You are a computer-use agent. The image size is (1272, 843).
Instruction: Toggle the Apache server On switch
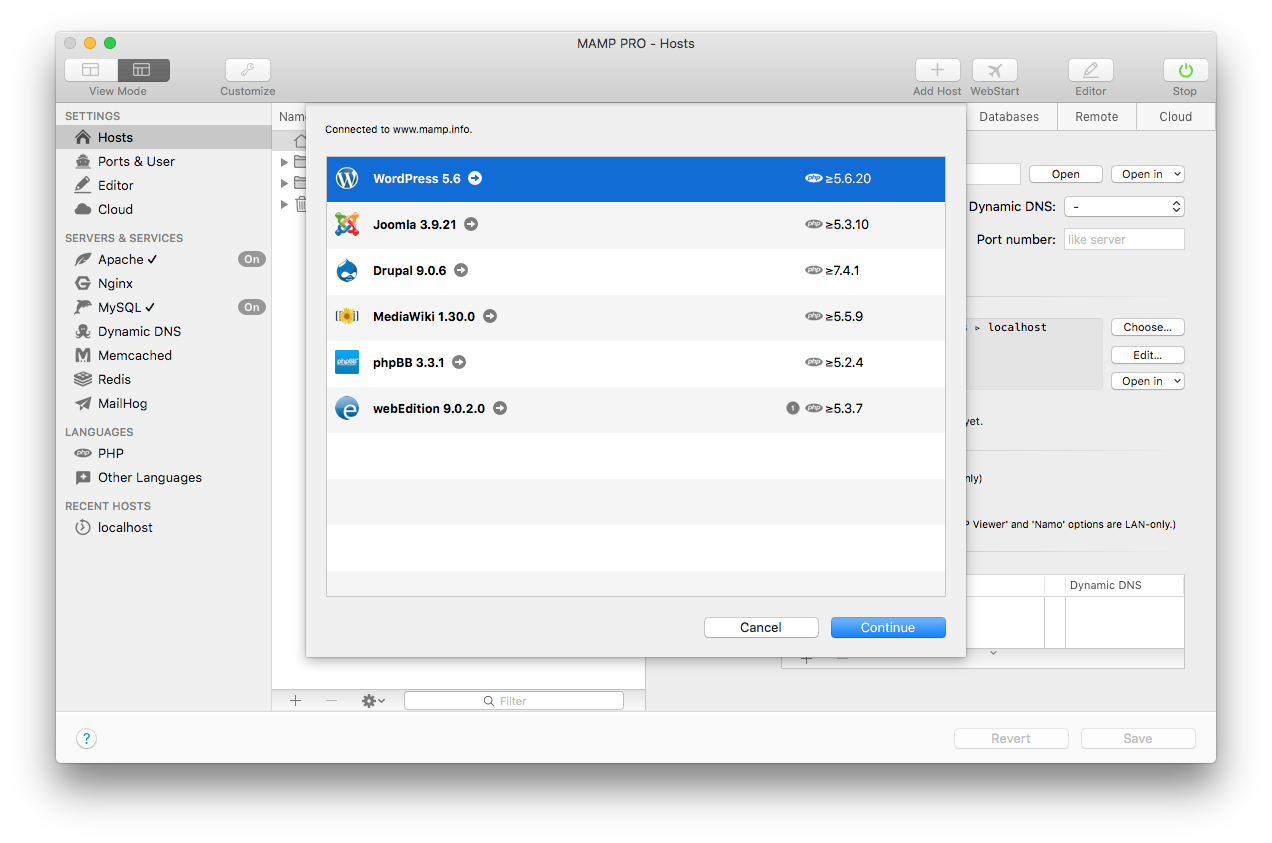[x=251, y=259]
